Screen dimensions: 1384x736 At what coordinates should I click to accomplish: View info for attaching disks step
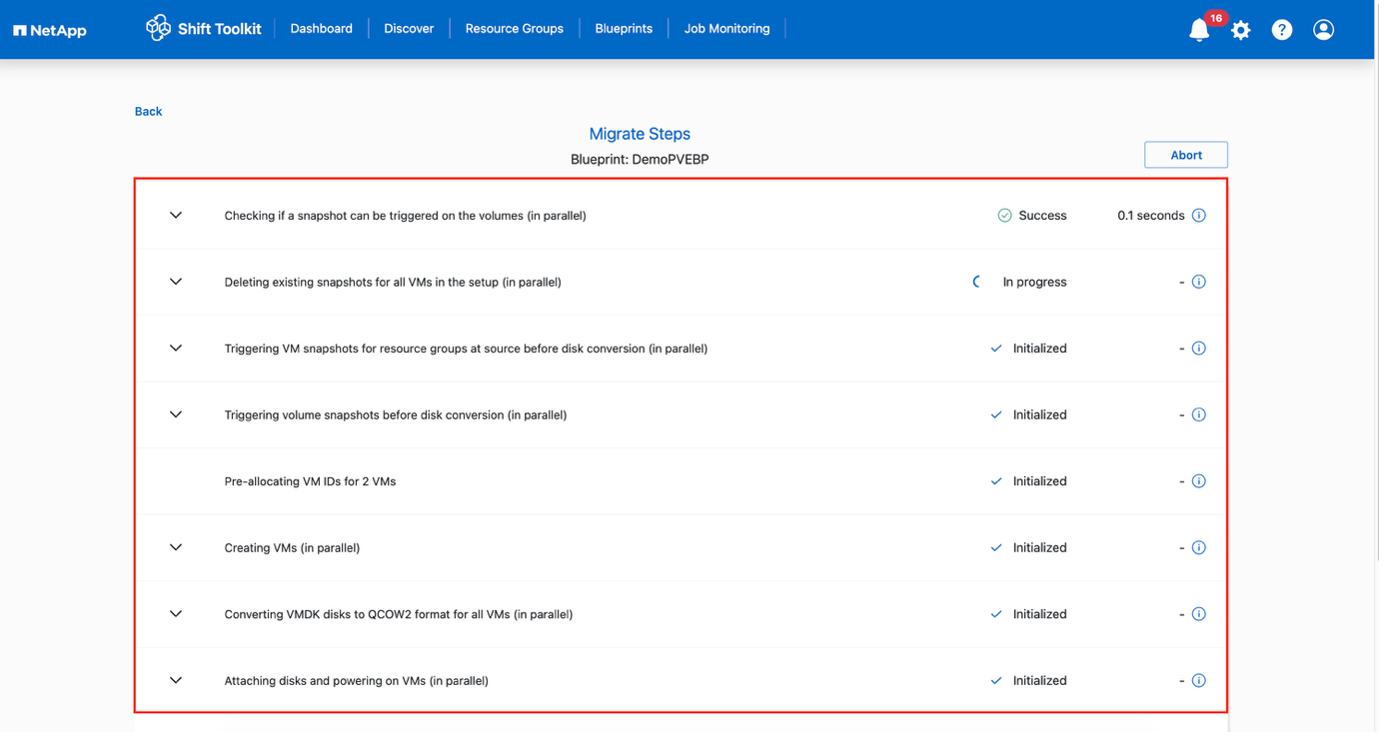pyautogui.click(x=1198, y=680)
